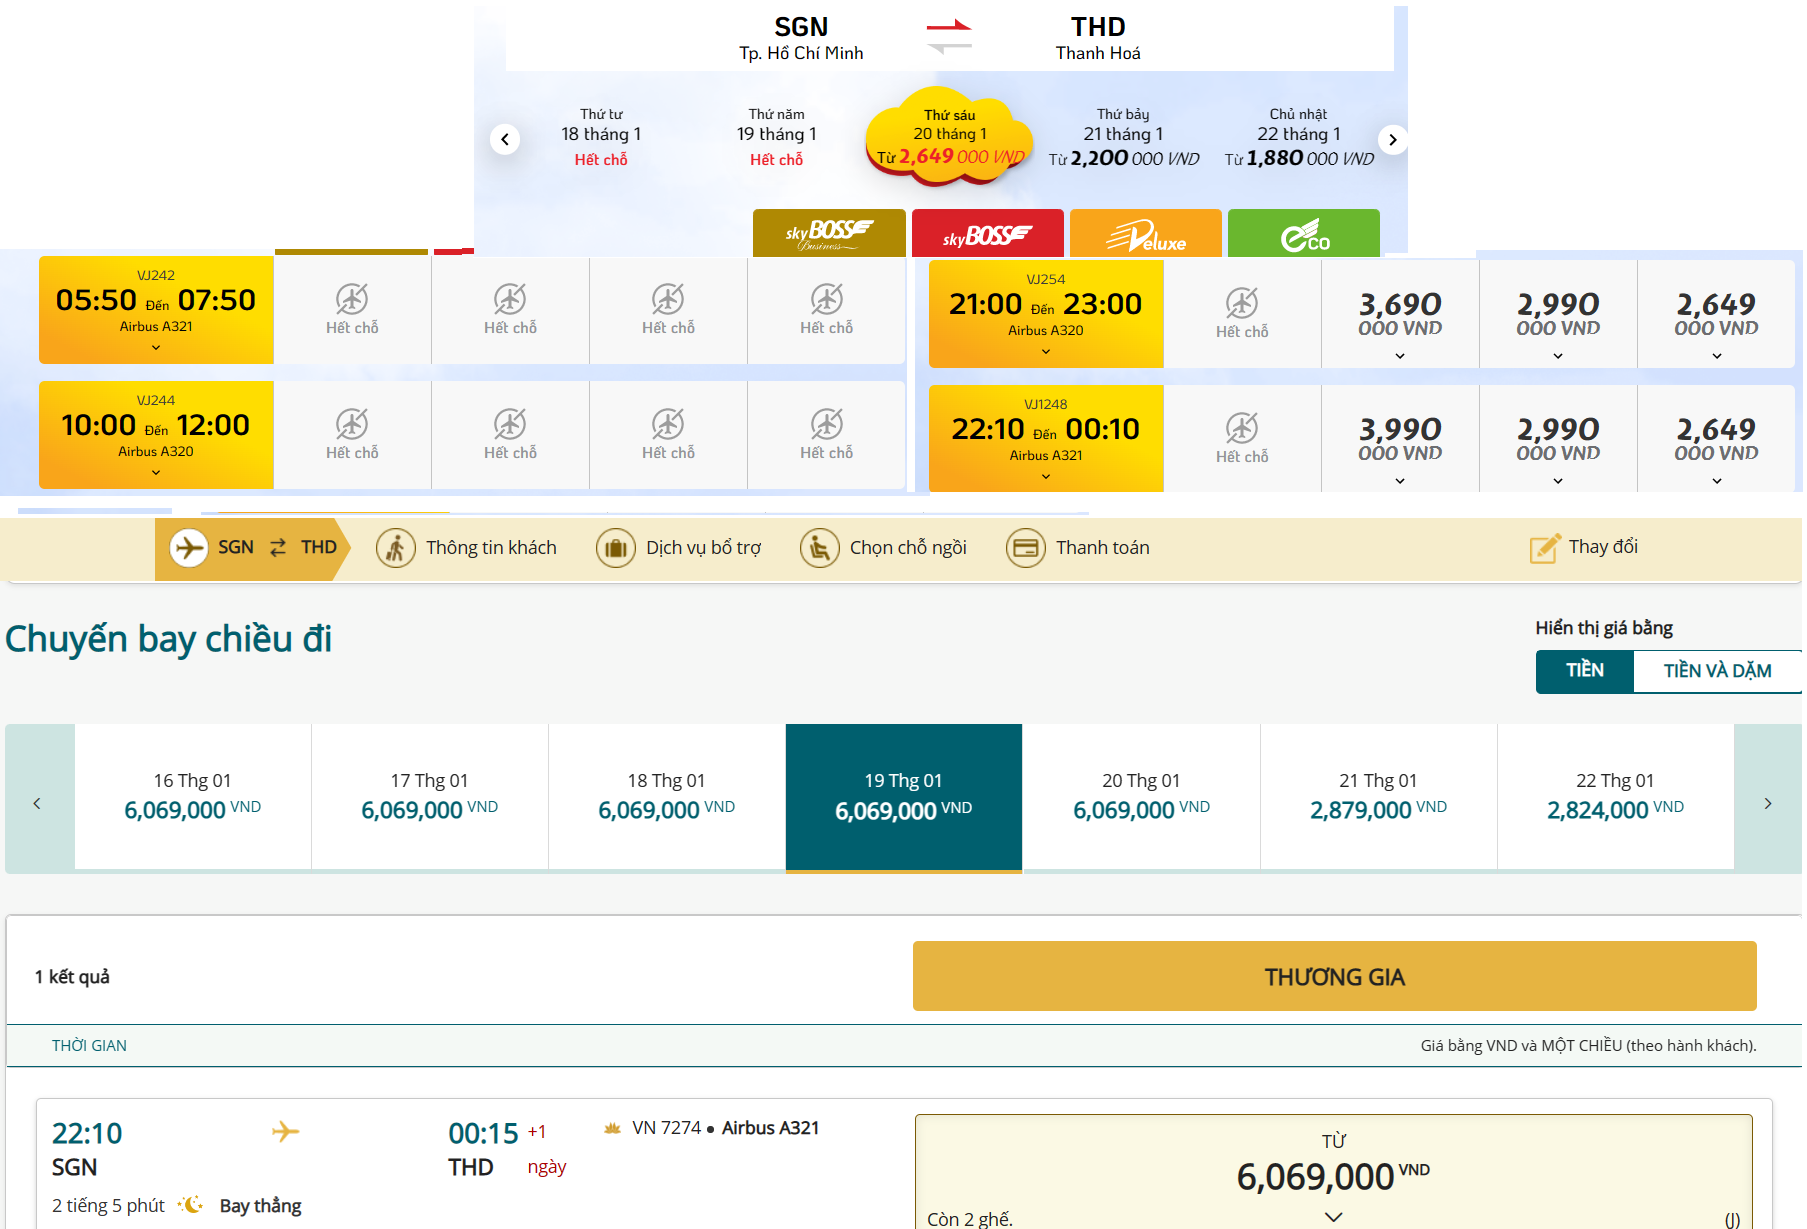Expand 3,690 fare chevron on VJ254

tap(1400, 356)
